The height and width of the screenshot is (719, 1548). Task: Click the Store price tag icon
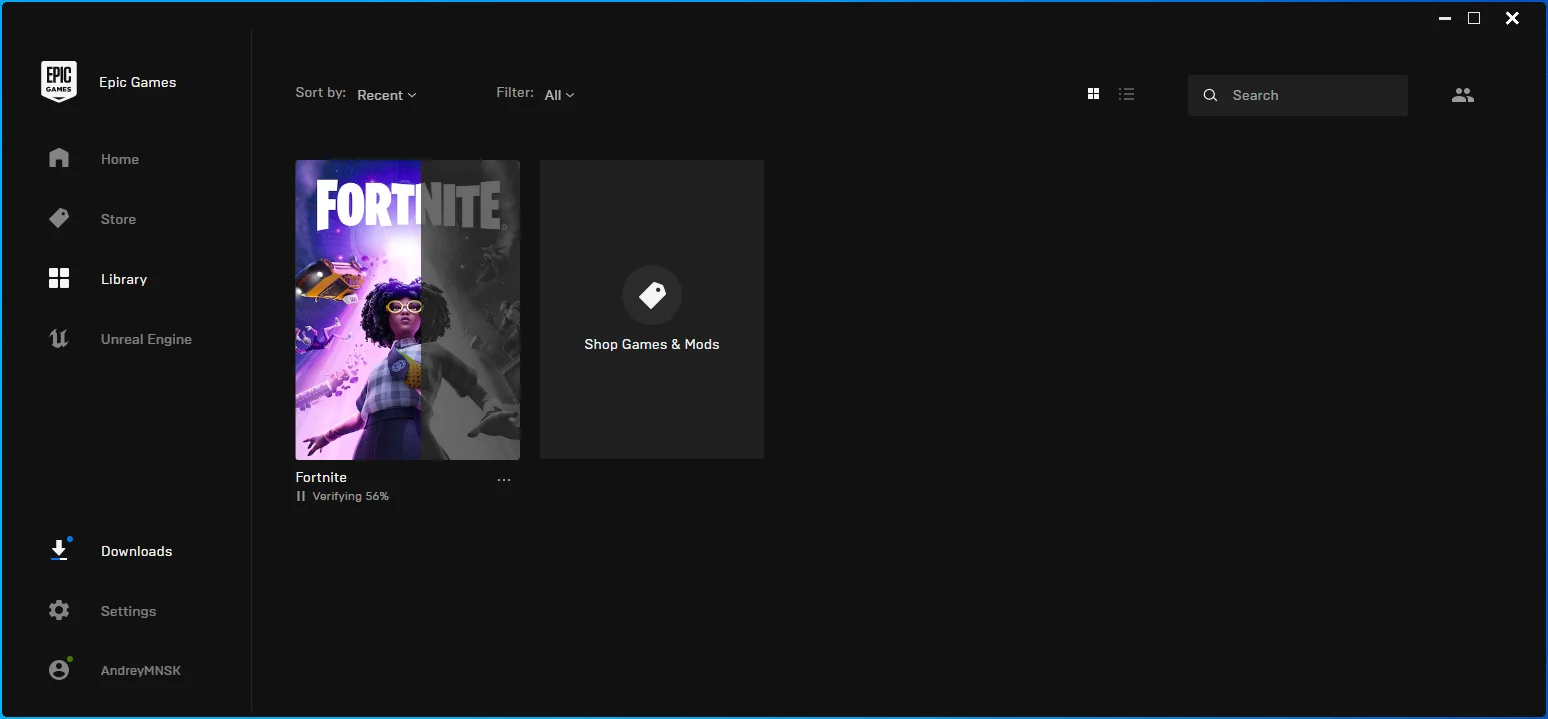pyautogui.click(x=59, y=218)
